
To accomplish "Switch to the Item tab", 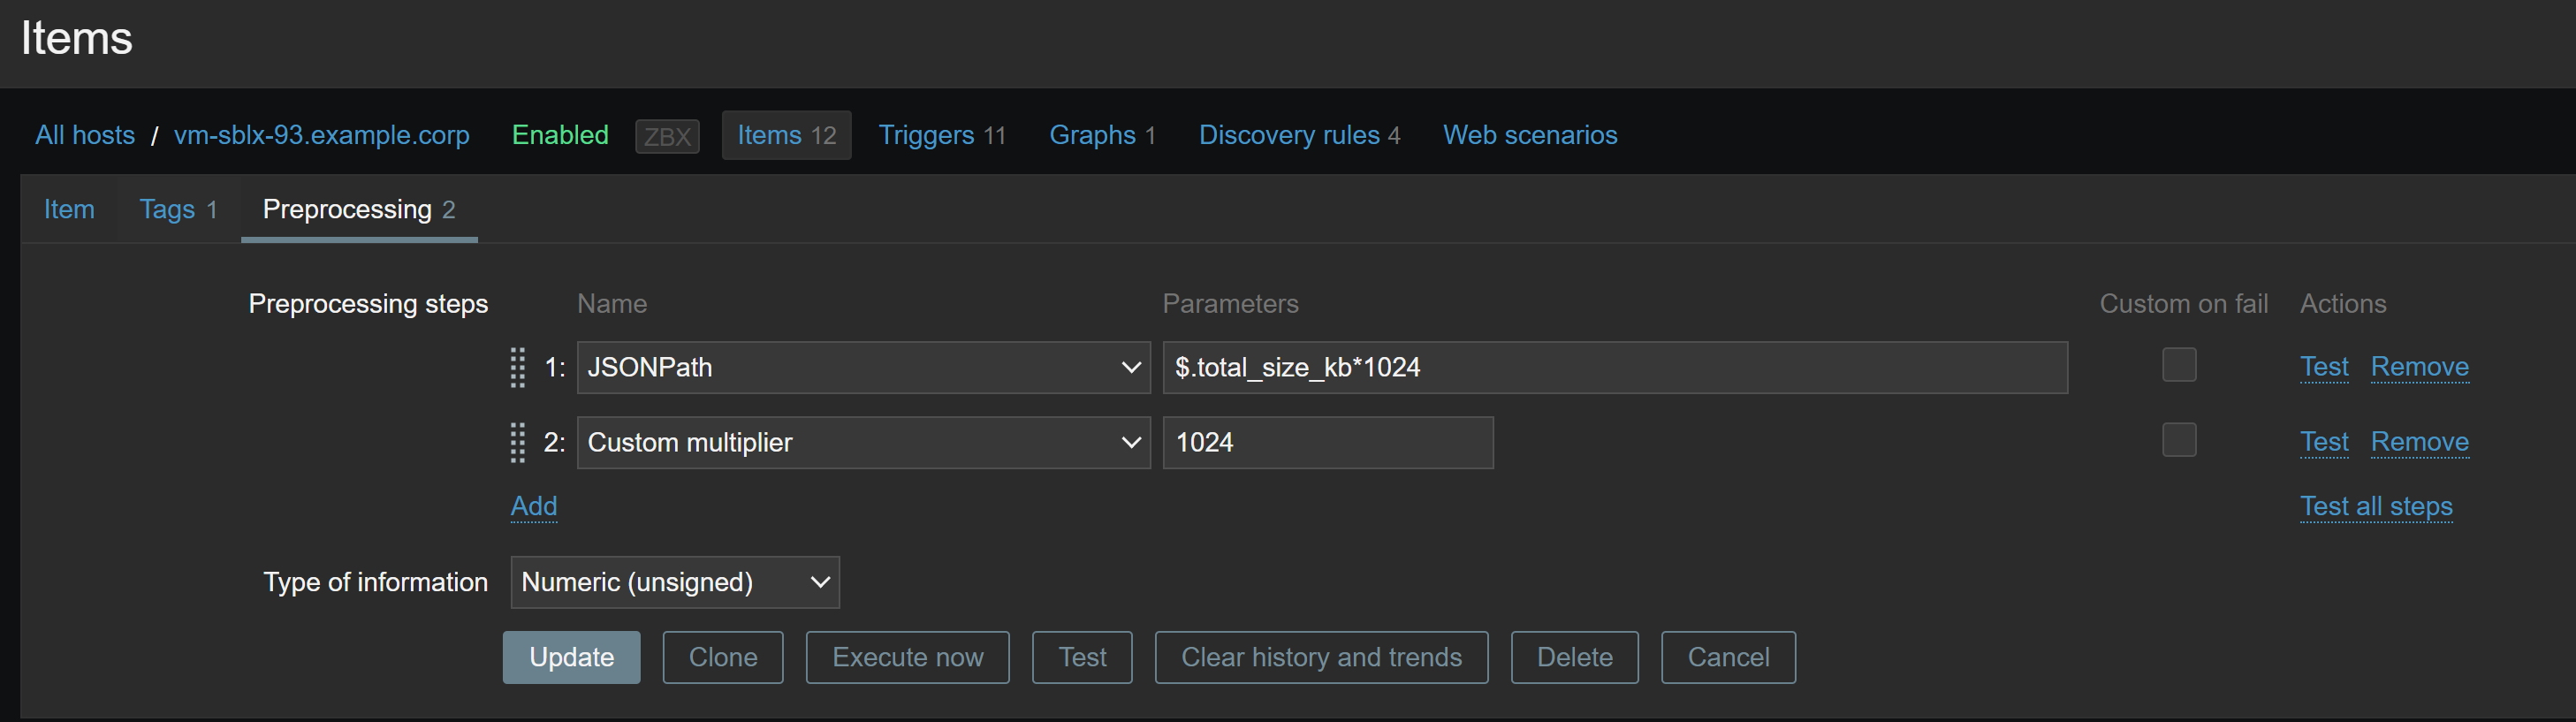I will (x=69, y=209).
